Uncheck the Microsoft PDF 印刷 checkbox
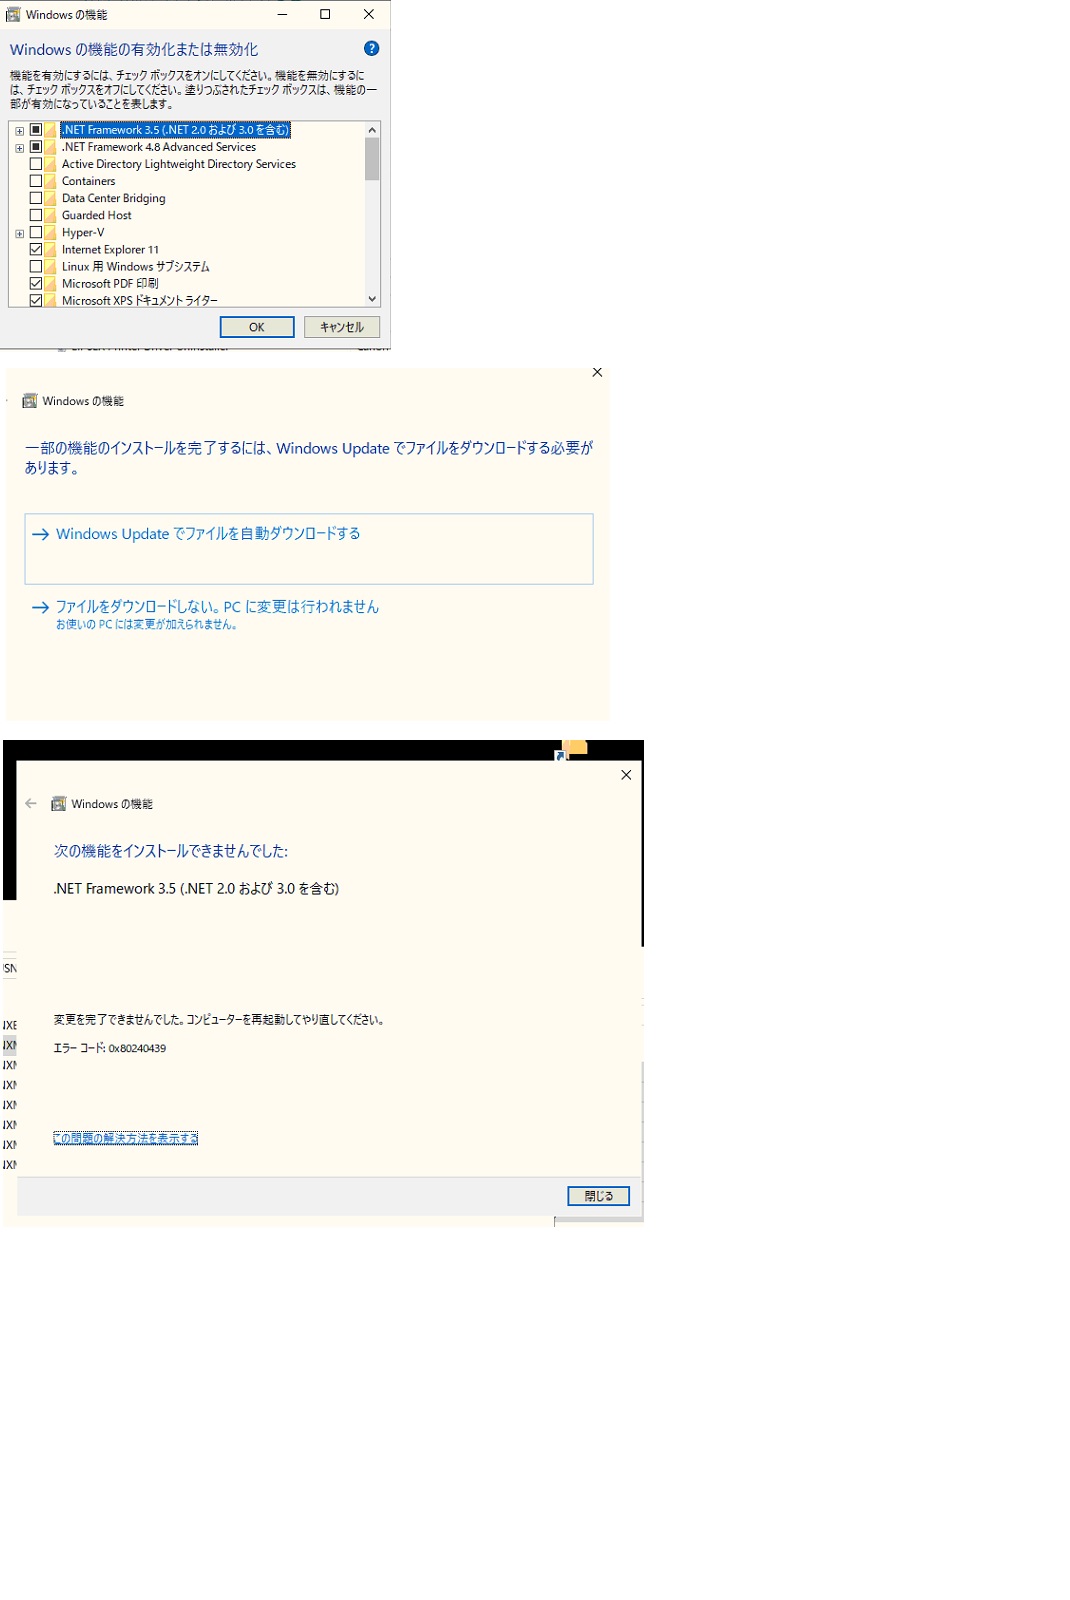 click(x=36, y=284)
